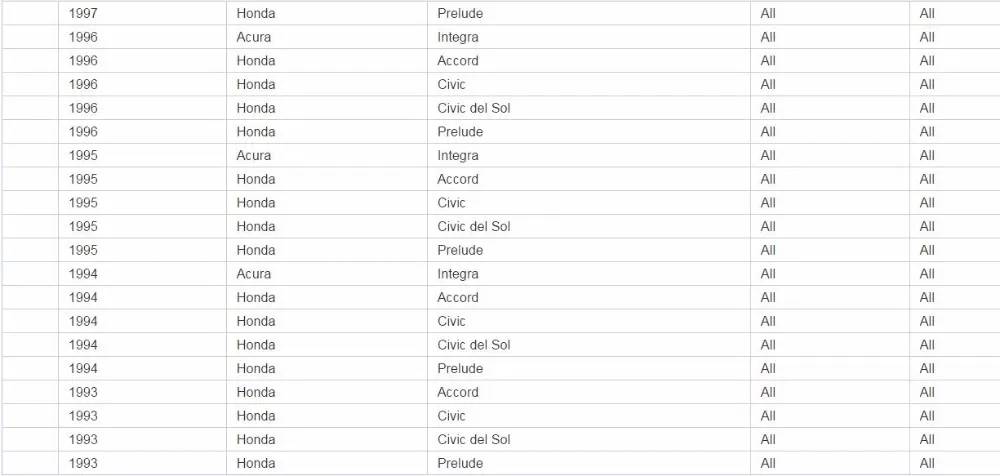The image size is (1000, 476).
Task: Click Acura in the 1994 row
Action: (253, 274)
